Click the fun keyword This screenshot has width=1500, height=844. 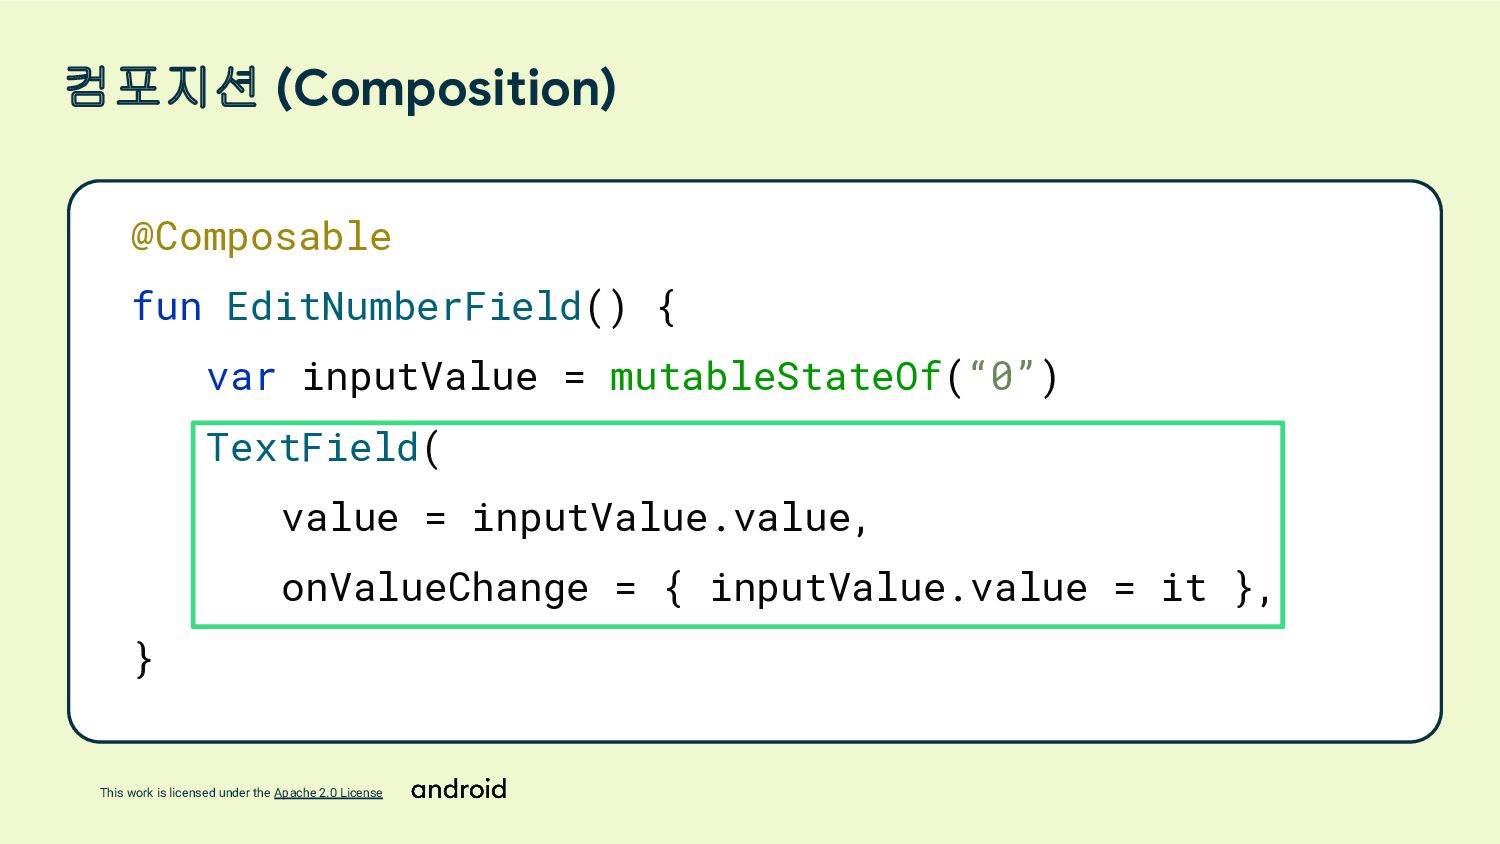pyautogui.click(x=167, y=307)
